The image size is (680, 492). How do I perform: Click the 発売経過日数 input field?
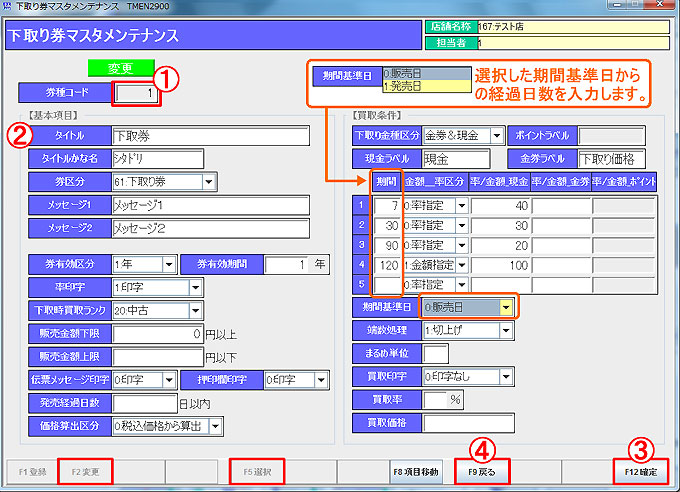pyautogui.click(x=144, y=403)
